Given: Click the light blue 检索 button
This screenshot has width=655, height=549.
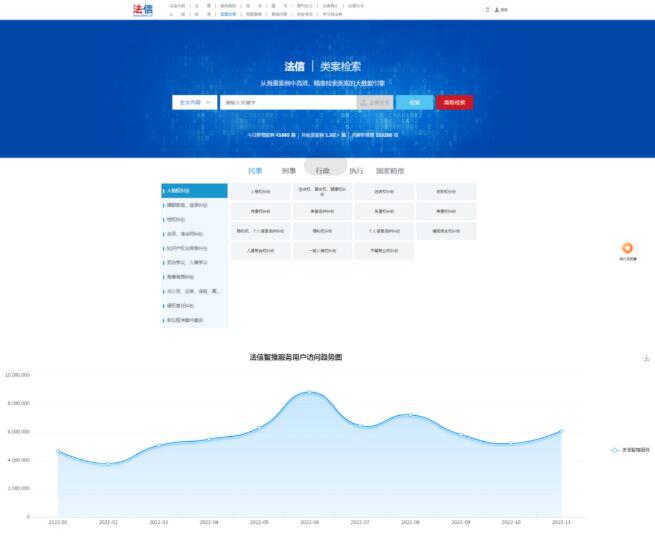Looking at the screenshot, I should (414, 102).
